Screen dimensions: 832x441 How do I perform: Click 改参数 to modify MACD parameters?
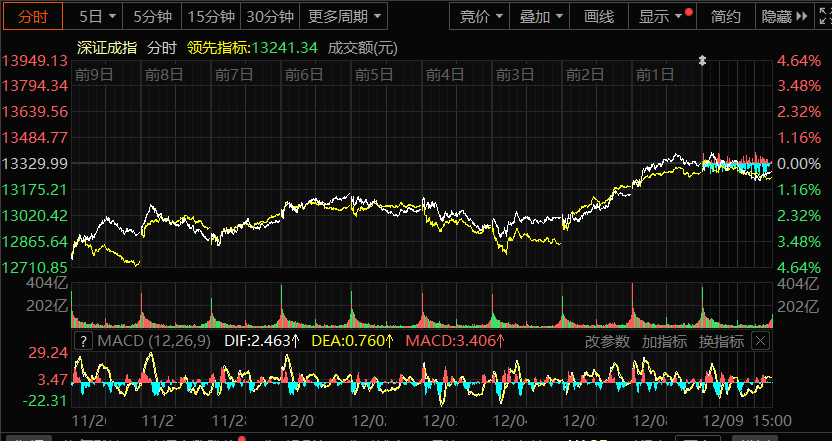[x=607, y=341]
